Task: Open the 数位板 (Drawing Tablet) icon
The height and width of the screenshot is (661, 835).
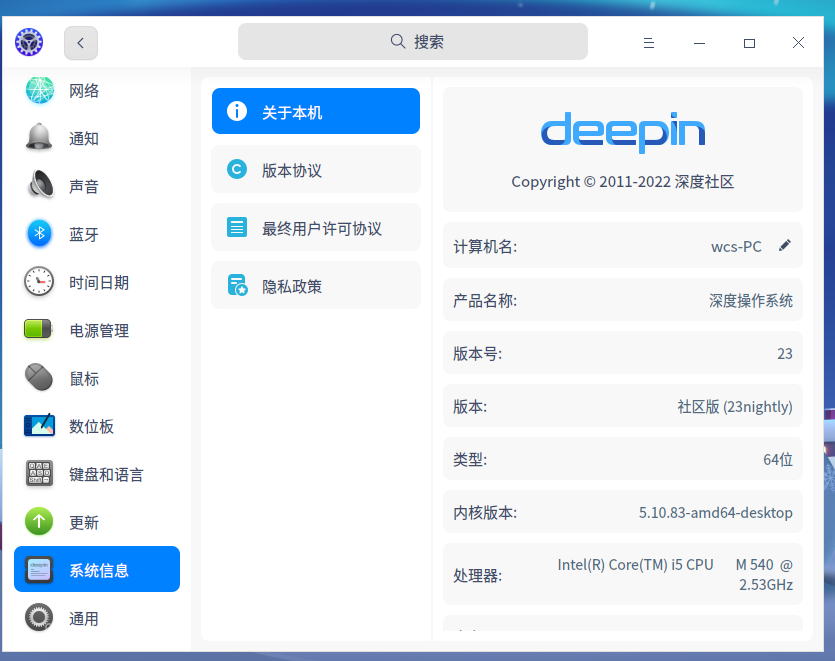Action: [38, 426]
